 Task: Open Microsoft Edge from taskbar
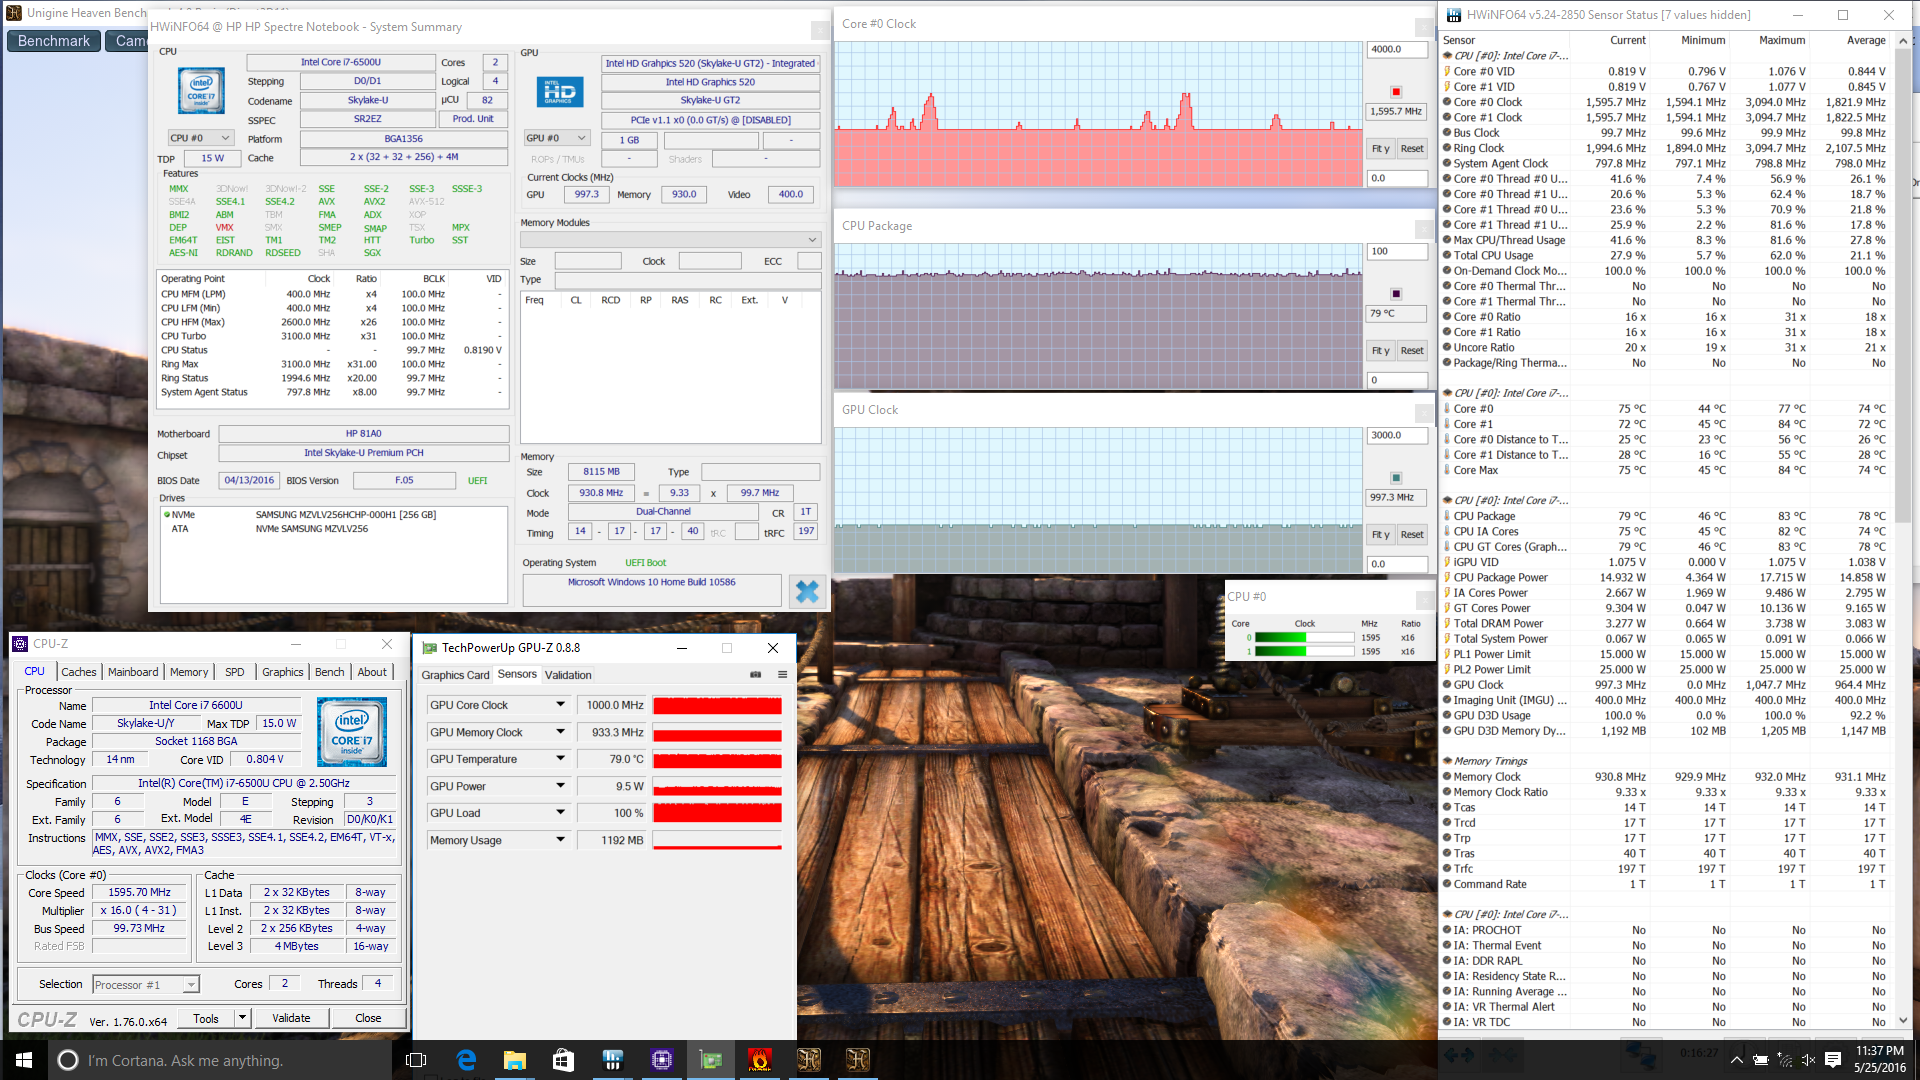(466, 1060)
